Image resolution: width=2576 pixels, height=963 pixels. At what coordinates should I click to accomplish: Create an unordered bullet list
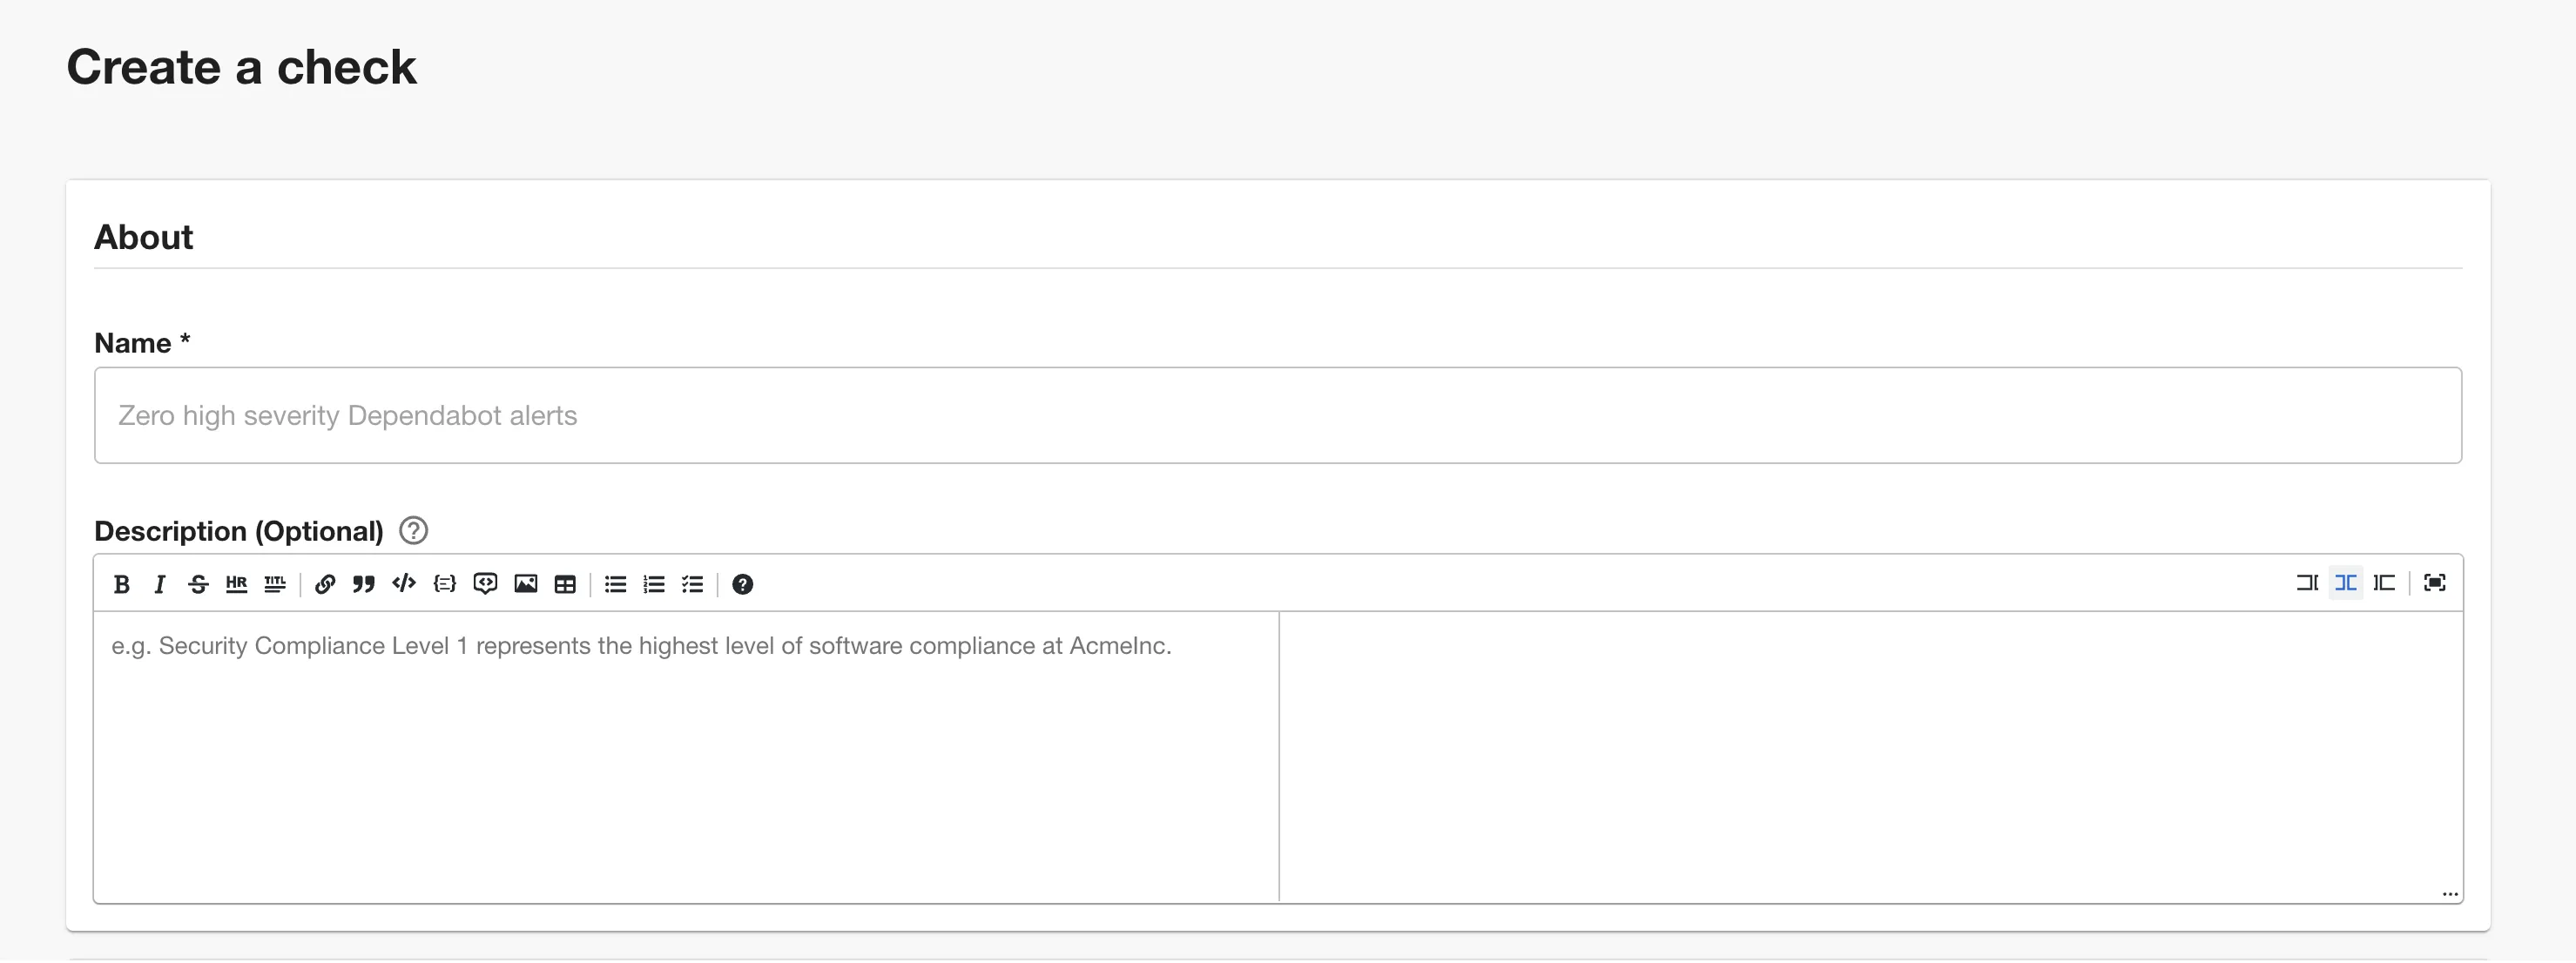tap(616, 584)
